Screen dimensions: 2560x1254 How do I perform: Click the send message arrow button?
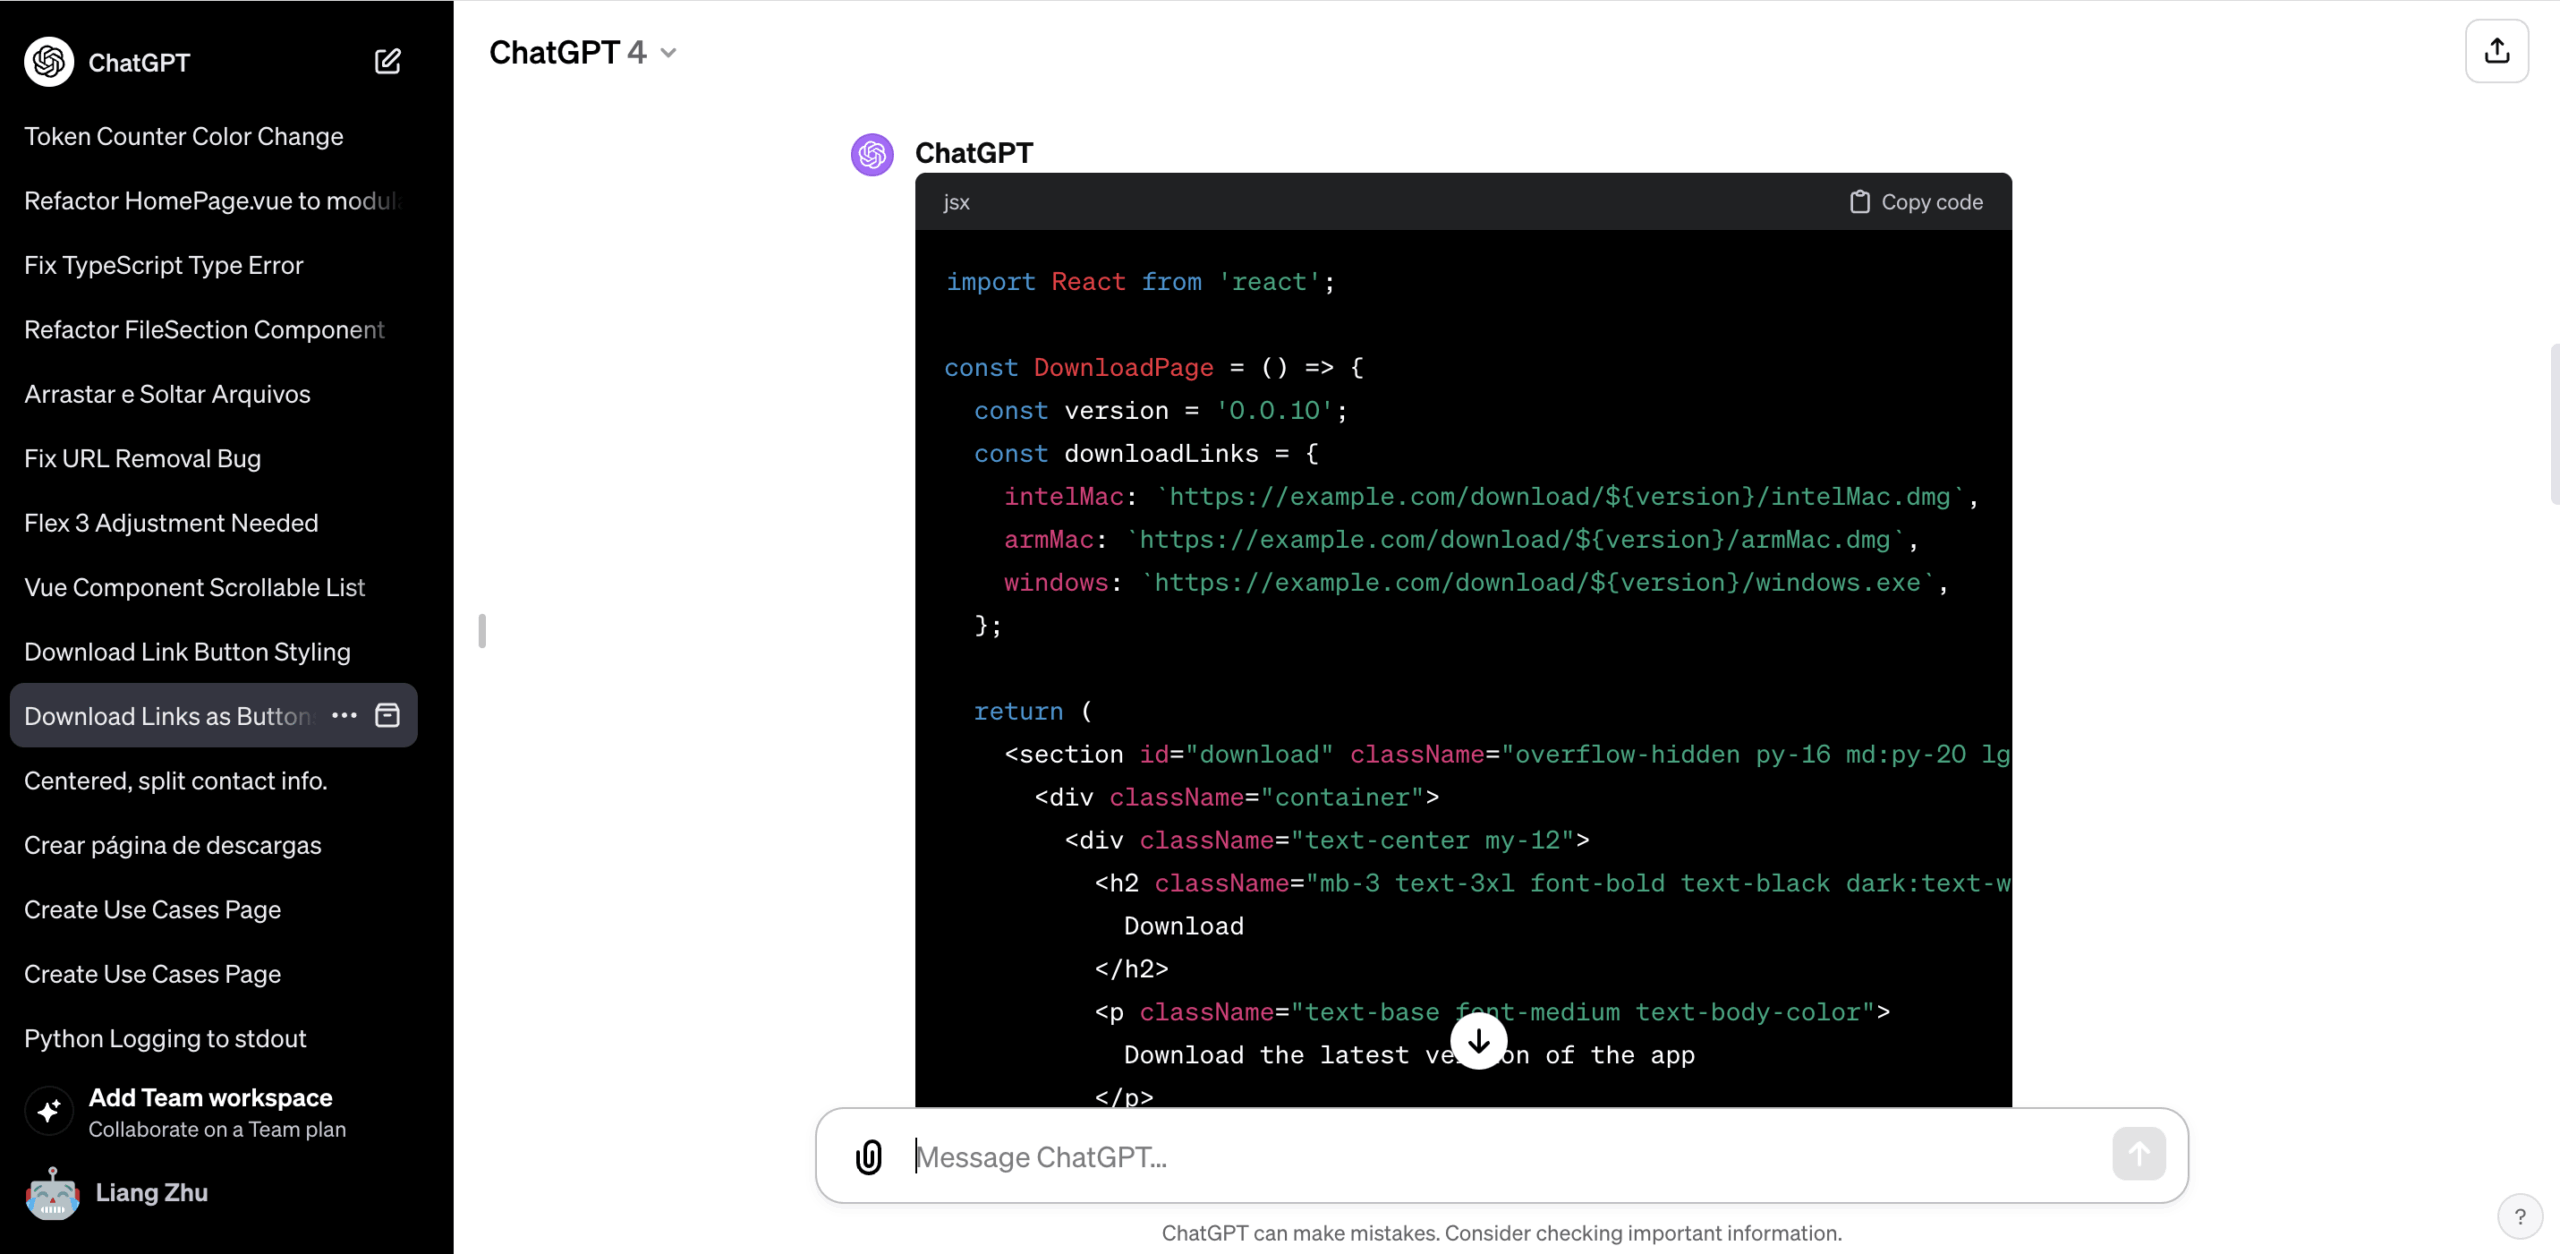(2138, 1154)
